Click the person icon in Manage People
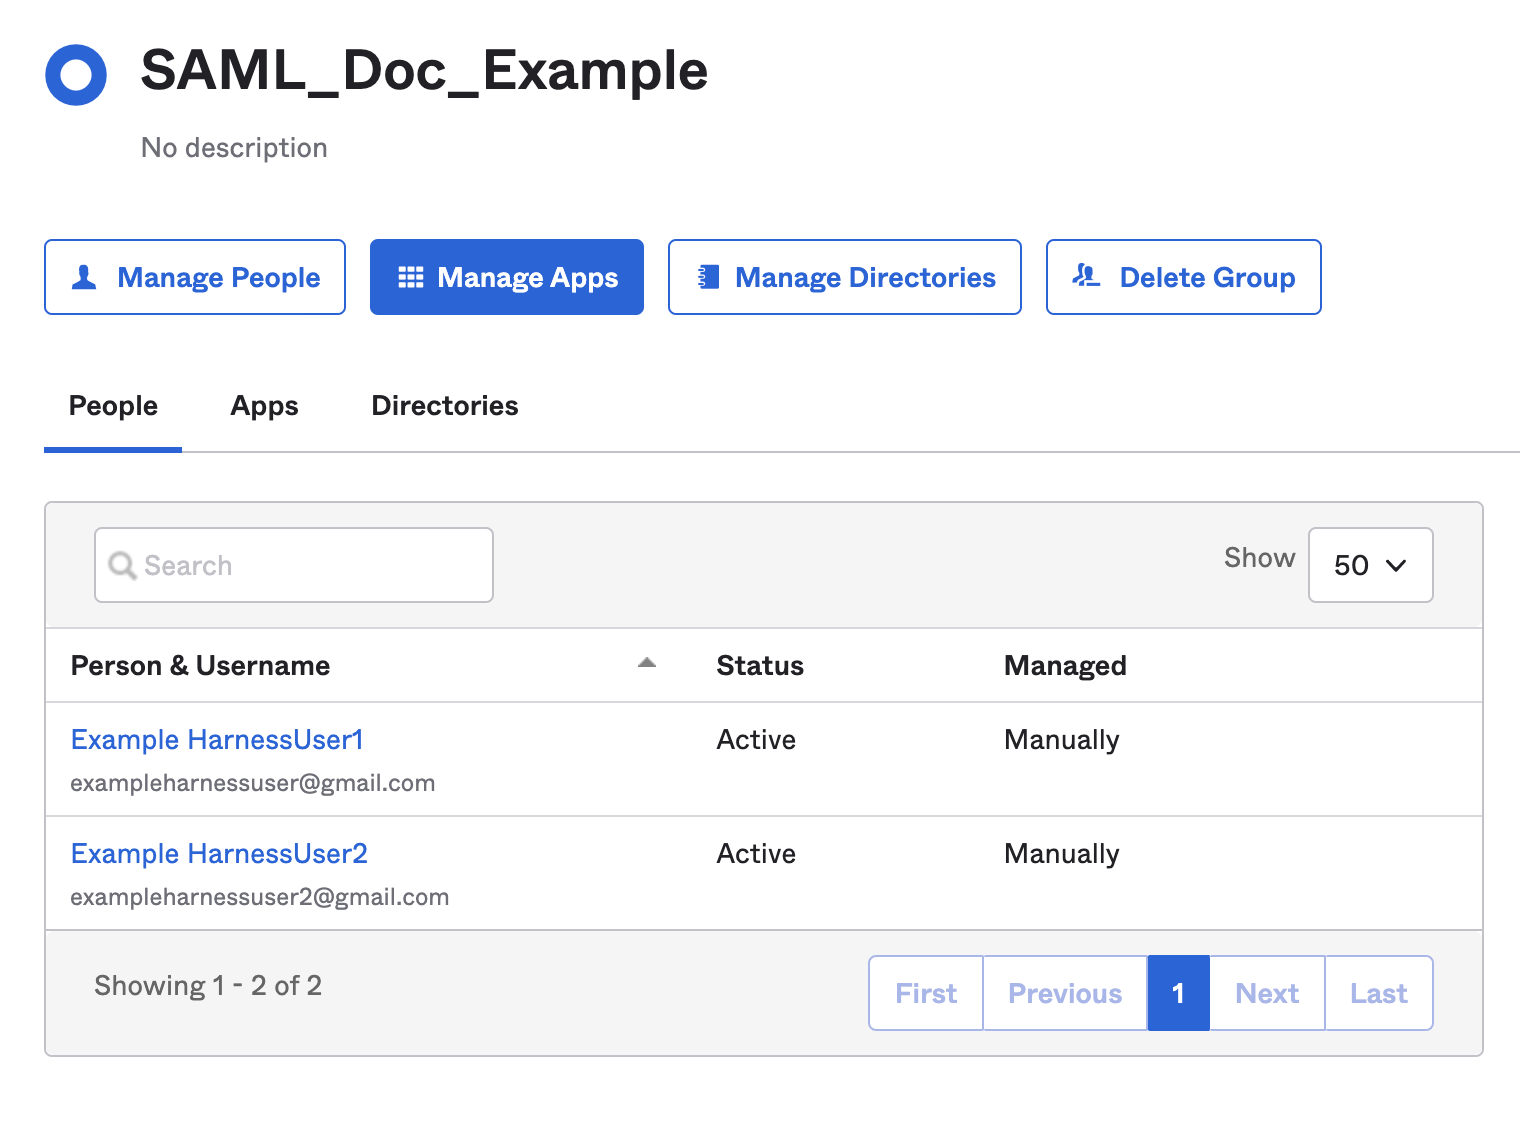Viewport: 1520px width, 1121px height. click(x=85, y=277)
